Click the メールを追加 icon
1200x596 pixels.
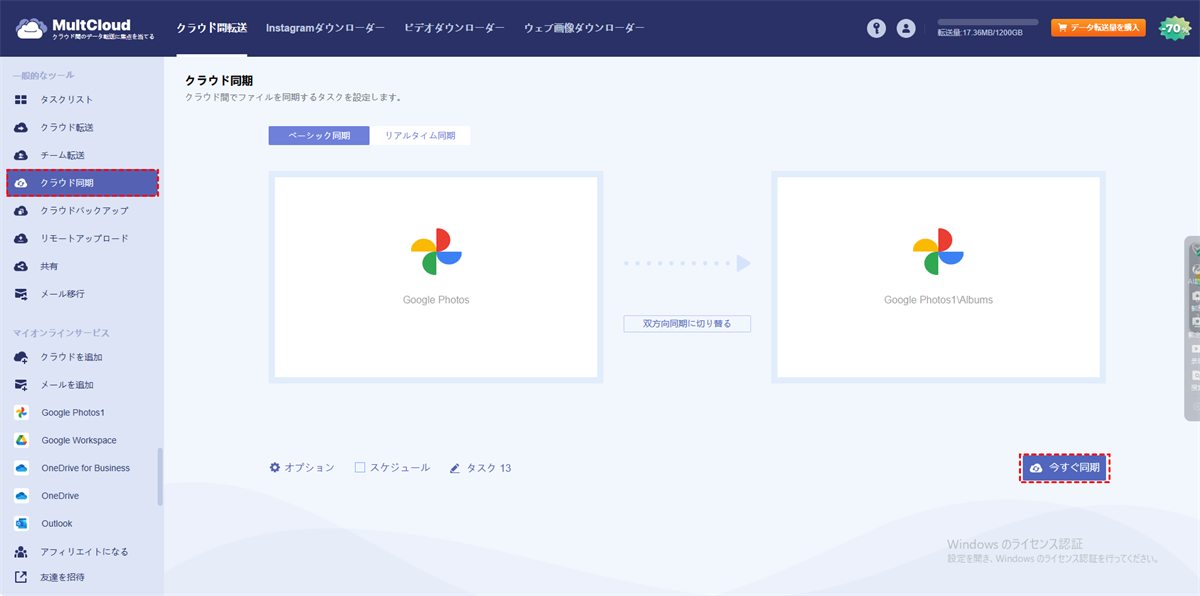click(21, 385)
